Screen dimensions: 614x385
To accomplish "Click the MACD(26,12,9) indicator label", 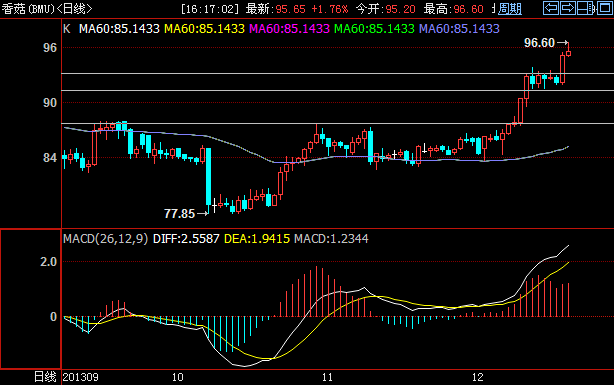I will pos(106,239).
